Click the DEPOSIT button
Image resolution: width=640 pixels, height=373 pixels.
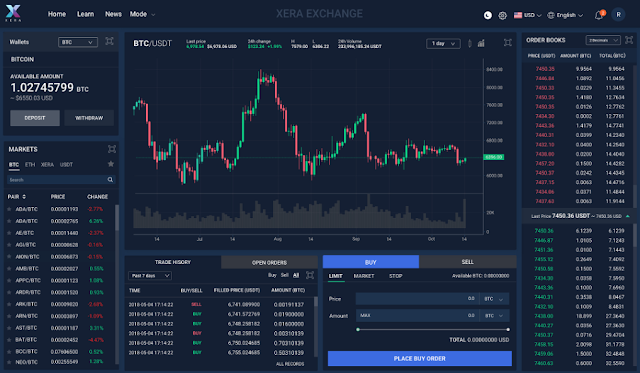[x=35, y=118]
